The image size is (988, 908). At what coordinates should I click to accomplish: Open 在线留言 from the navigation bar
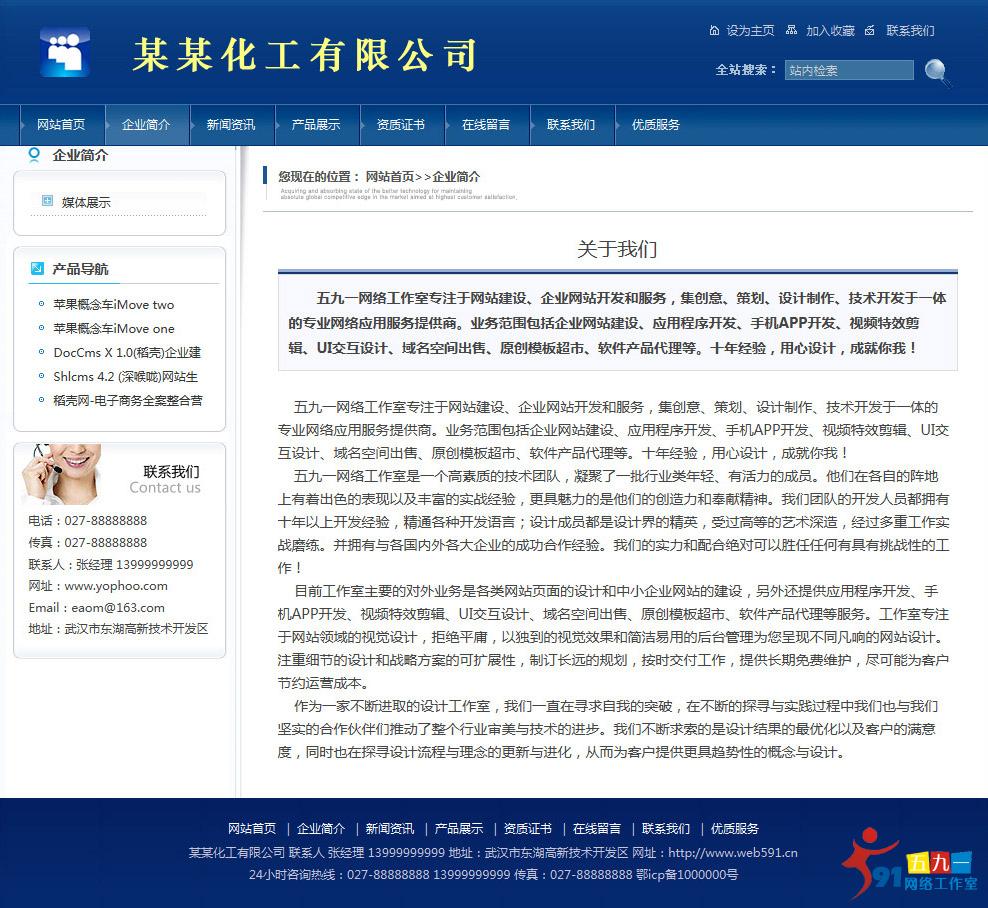(x=484, y=124)
